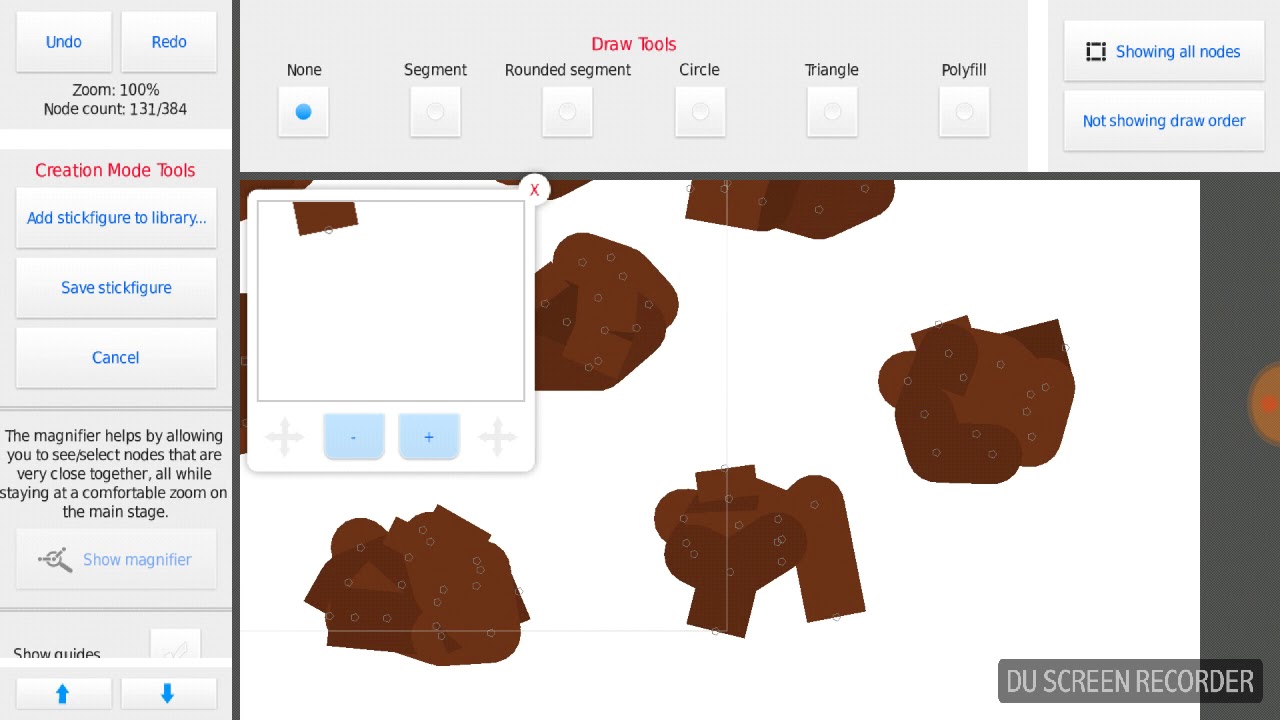Image resolution: width=1280 pixels, height=720 pixels.
Task: Select the None draw tool radio
Action: coord(303,112)
